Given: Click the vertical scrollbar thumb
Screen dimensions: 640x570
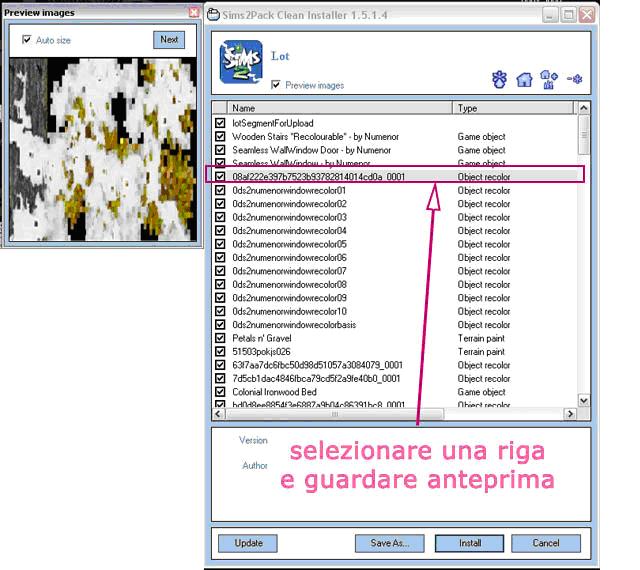Looking at the screenshot, I should click(x=584, y=135).
